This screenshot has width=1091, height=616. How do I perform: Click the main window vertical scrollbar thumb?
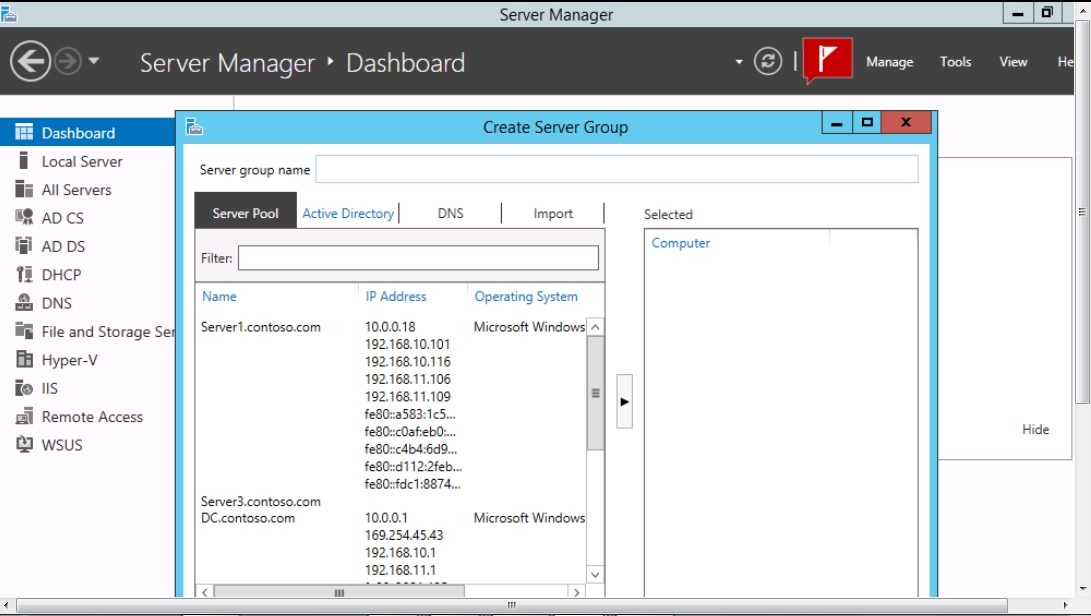coord(1082,212)
